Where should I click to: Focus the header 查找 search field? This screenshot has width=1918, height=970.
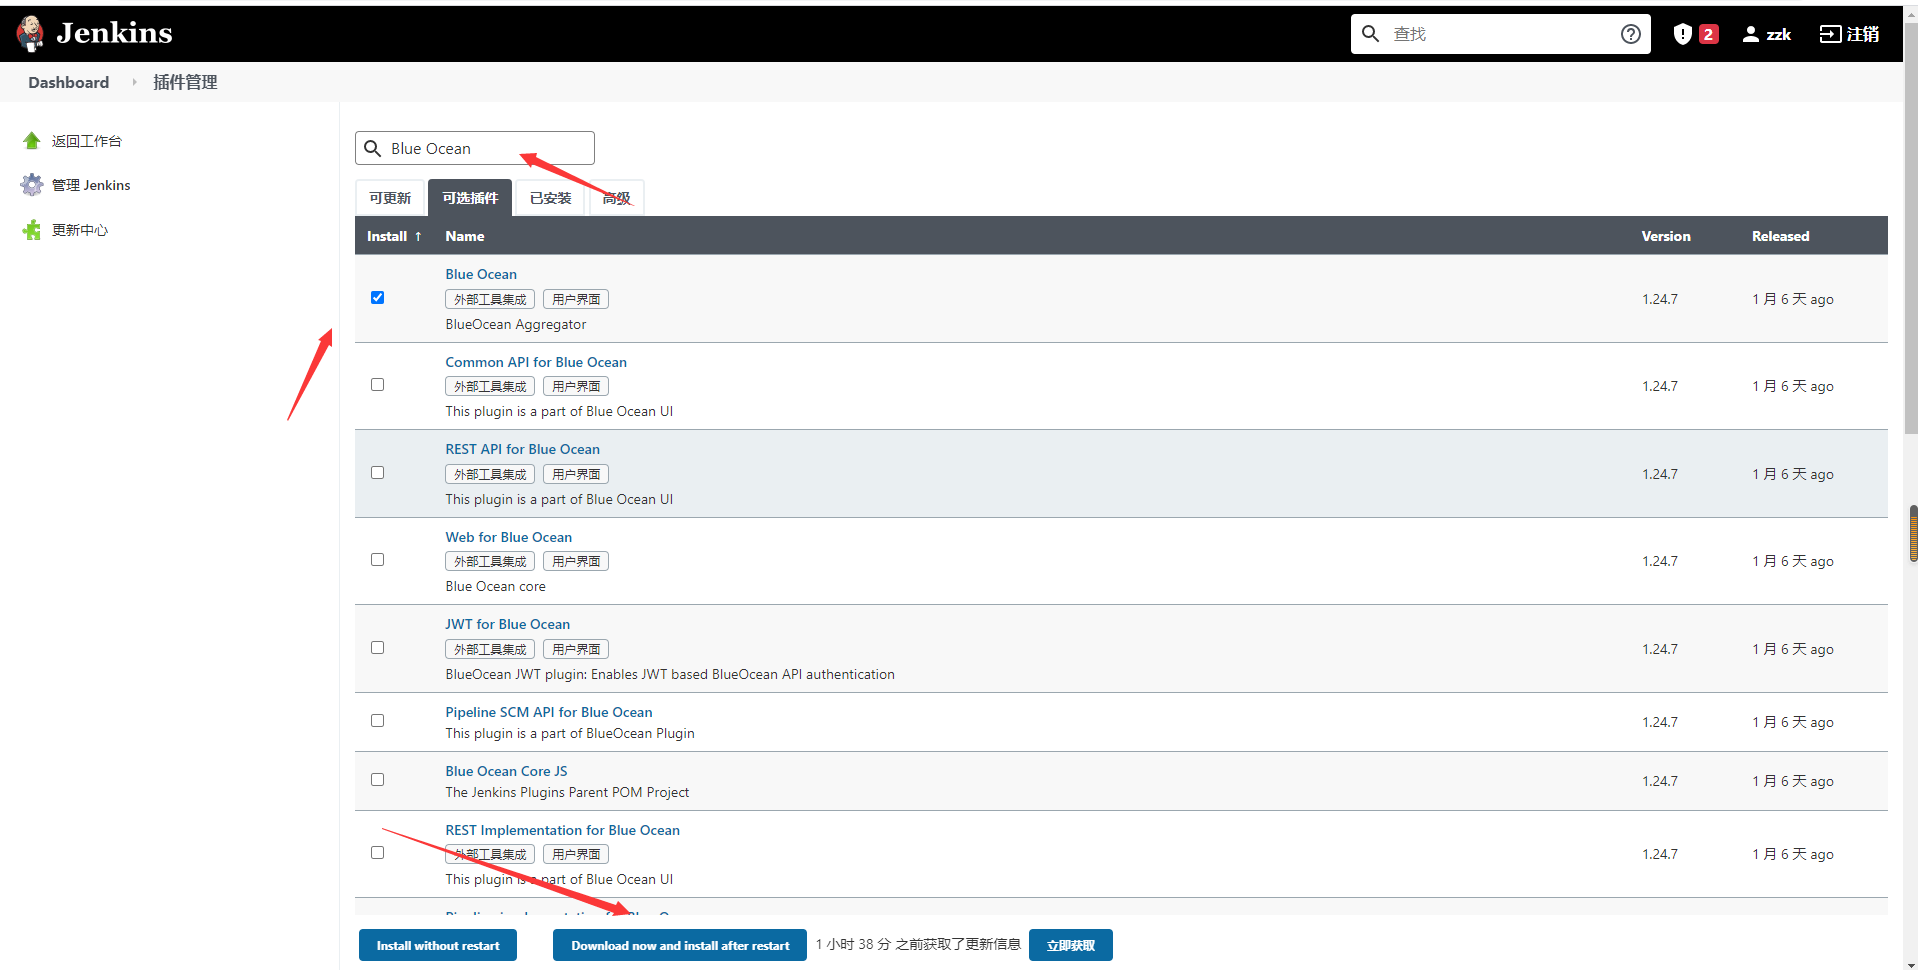tap(1500, 34)
